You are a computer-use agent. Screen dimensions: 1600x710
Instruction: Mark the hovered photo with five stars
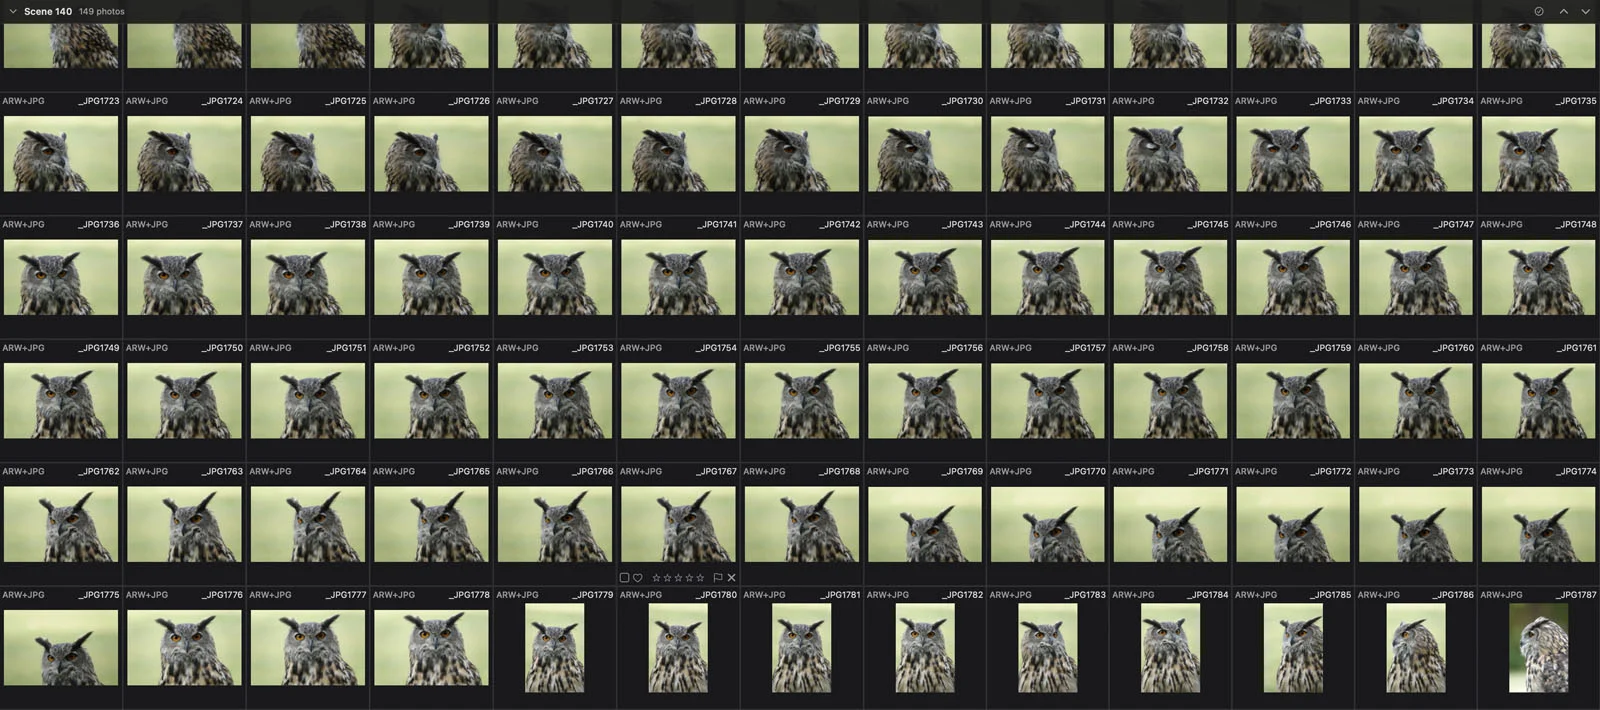pos(700,578)
